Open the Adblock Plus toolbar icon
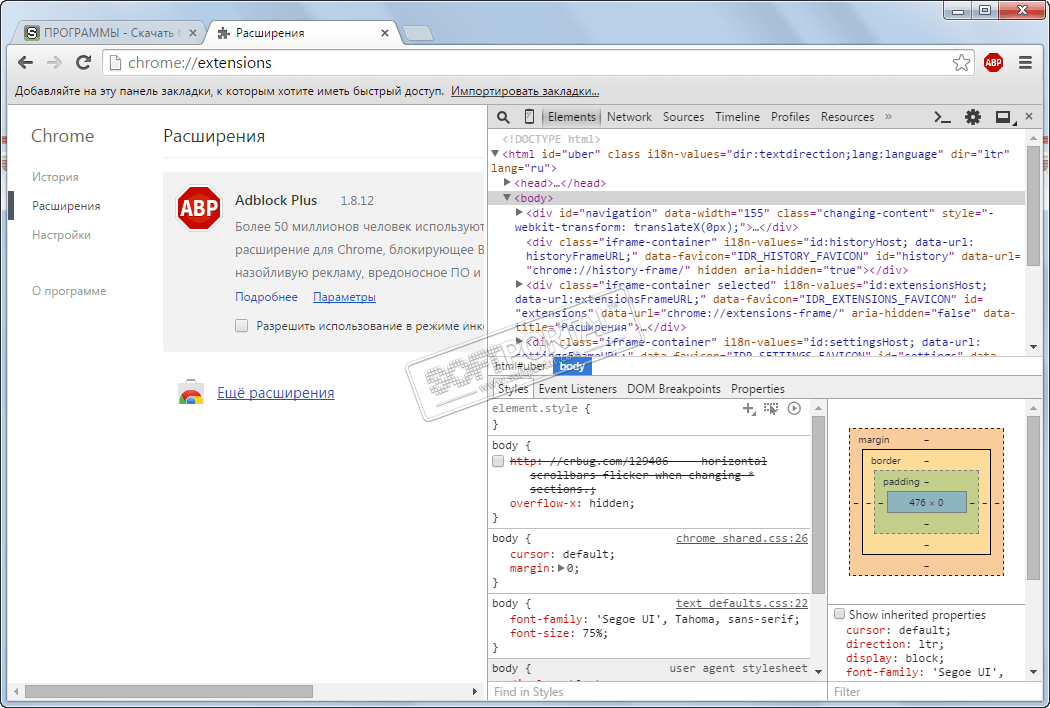Image resolution: width=1050 pixels, height=708 pixels. (993, 62)
